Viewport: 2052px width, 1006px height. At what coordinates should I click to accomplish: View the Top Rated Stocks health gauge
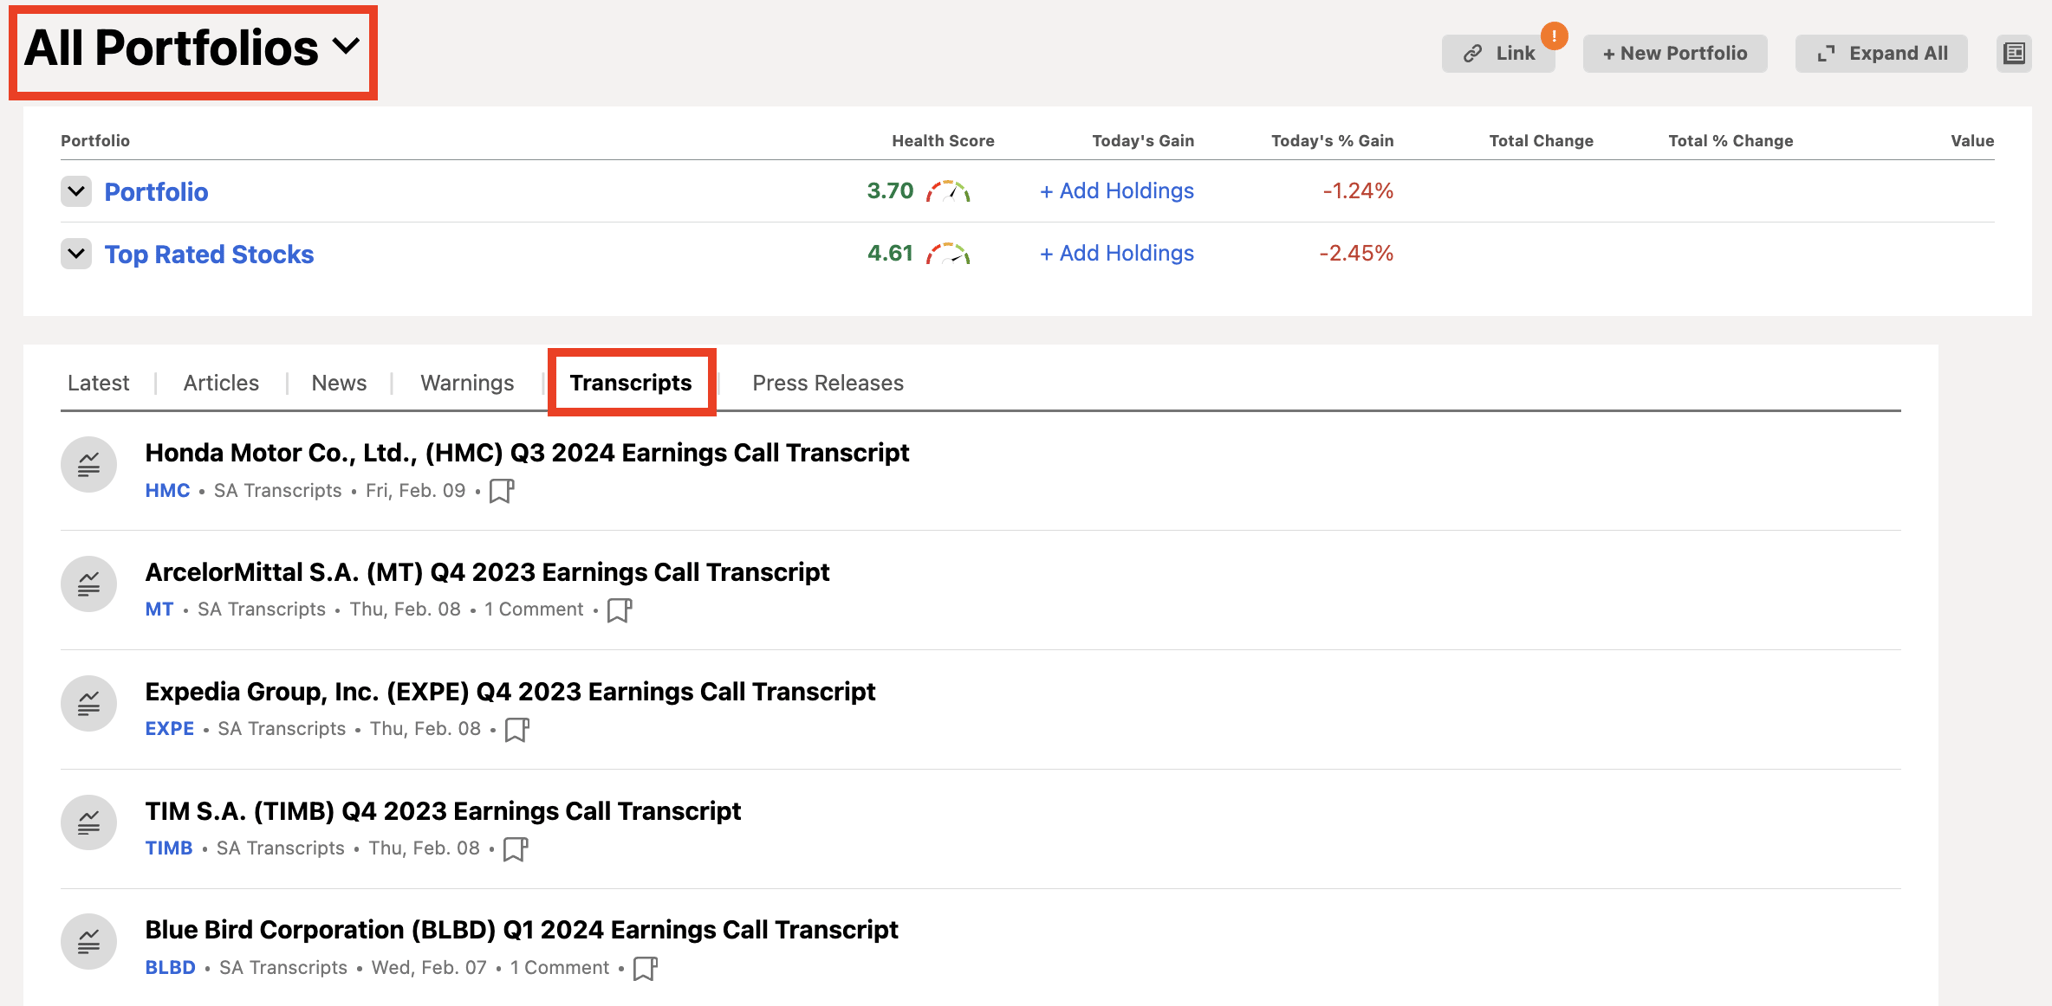(x=948, y=253)
